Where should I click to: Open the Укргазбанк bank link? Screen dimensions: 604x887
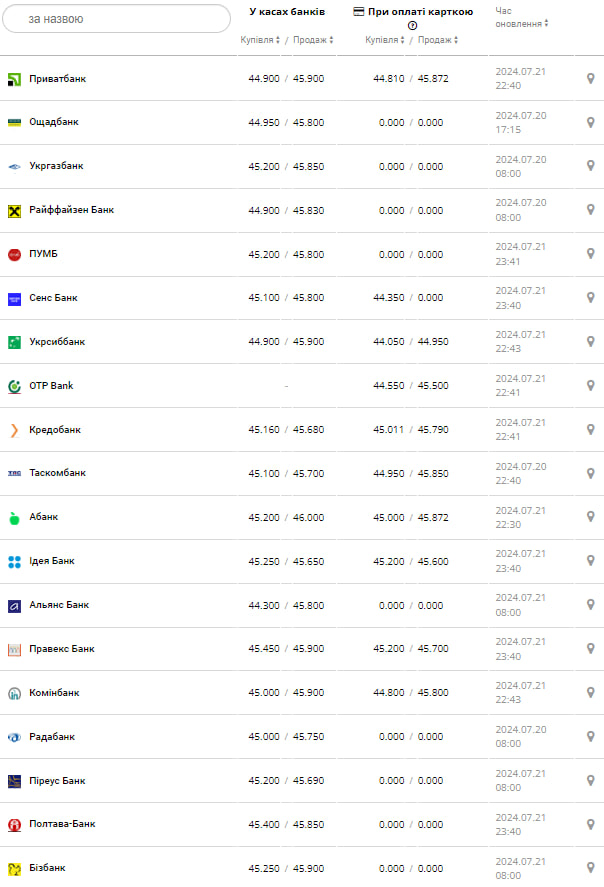point(56,166)
